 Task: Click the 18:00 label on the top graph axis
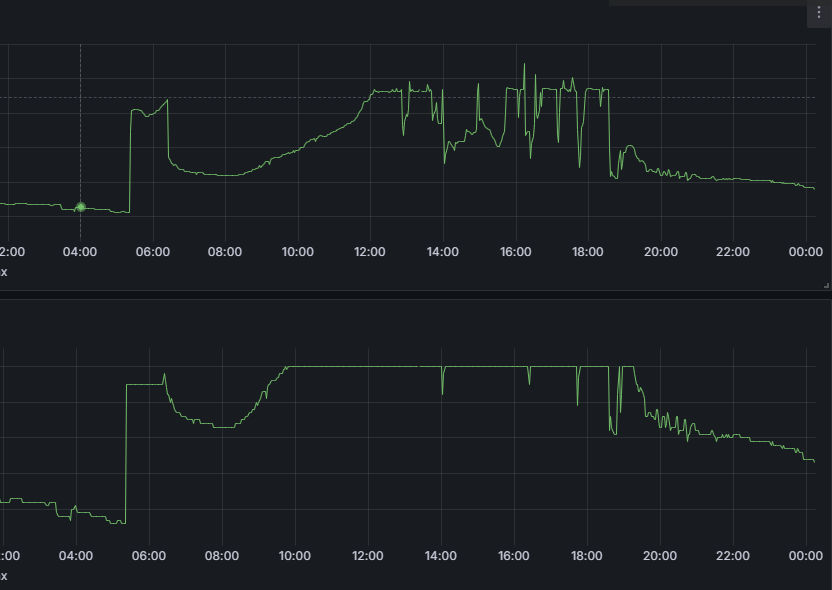(588, 252)
